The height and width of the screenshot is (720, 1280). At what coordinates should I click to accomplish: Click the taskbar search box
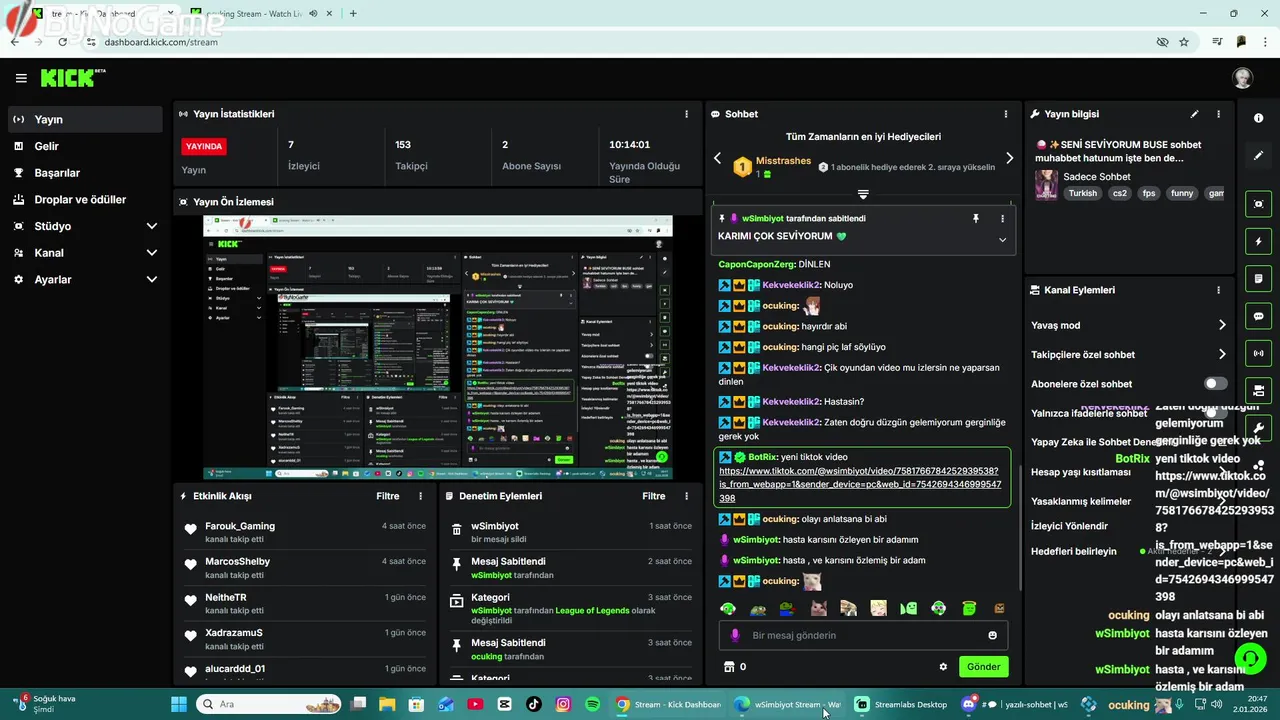(270, 704)
